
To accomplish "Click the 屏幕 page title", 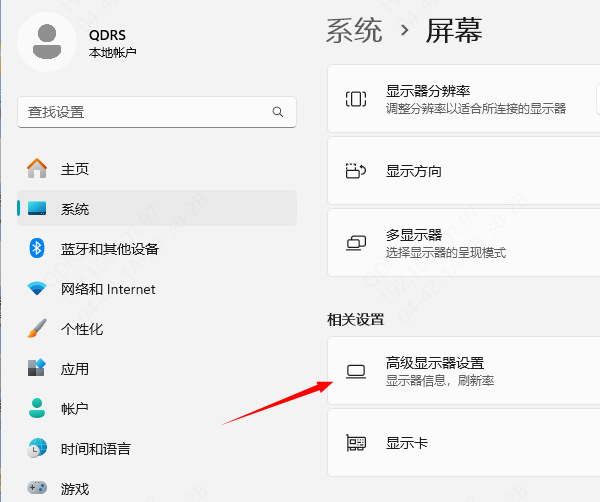I will coord(454,31).
